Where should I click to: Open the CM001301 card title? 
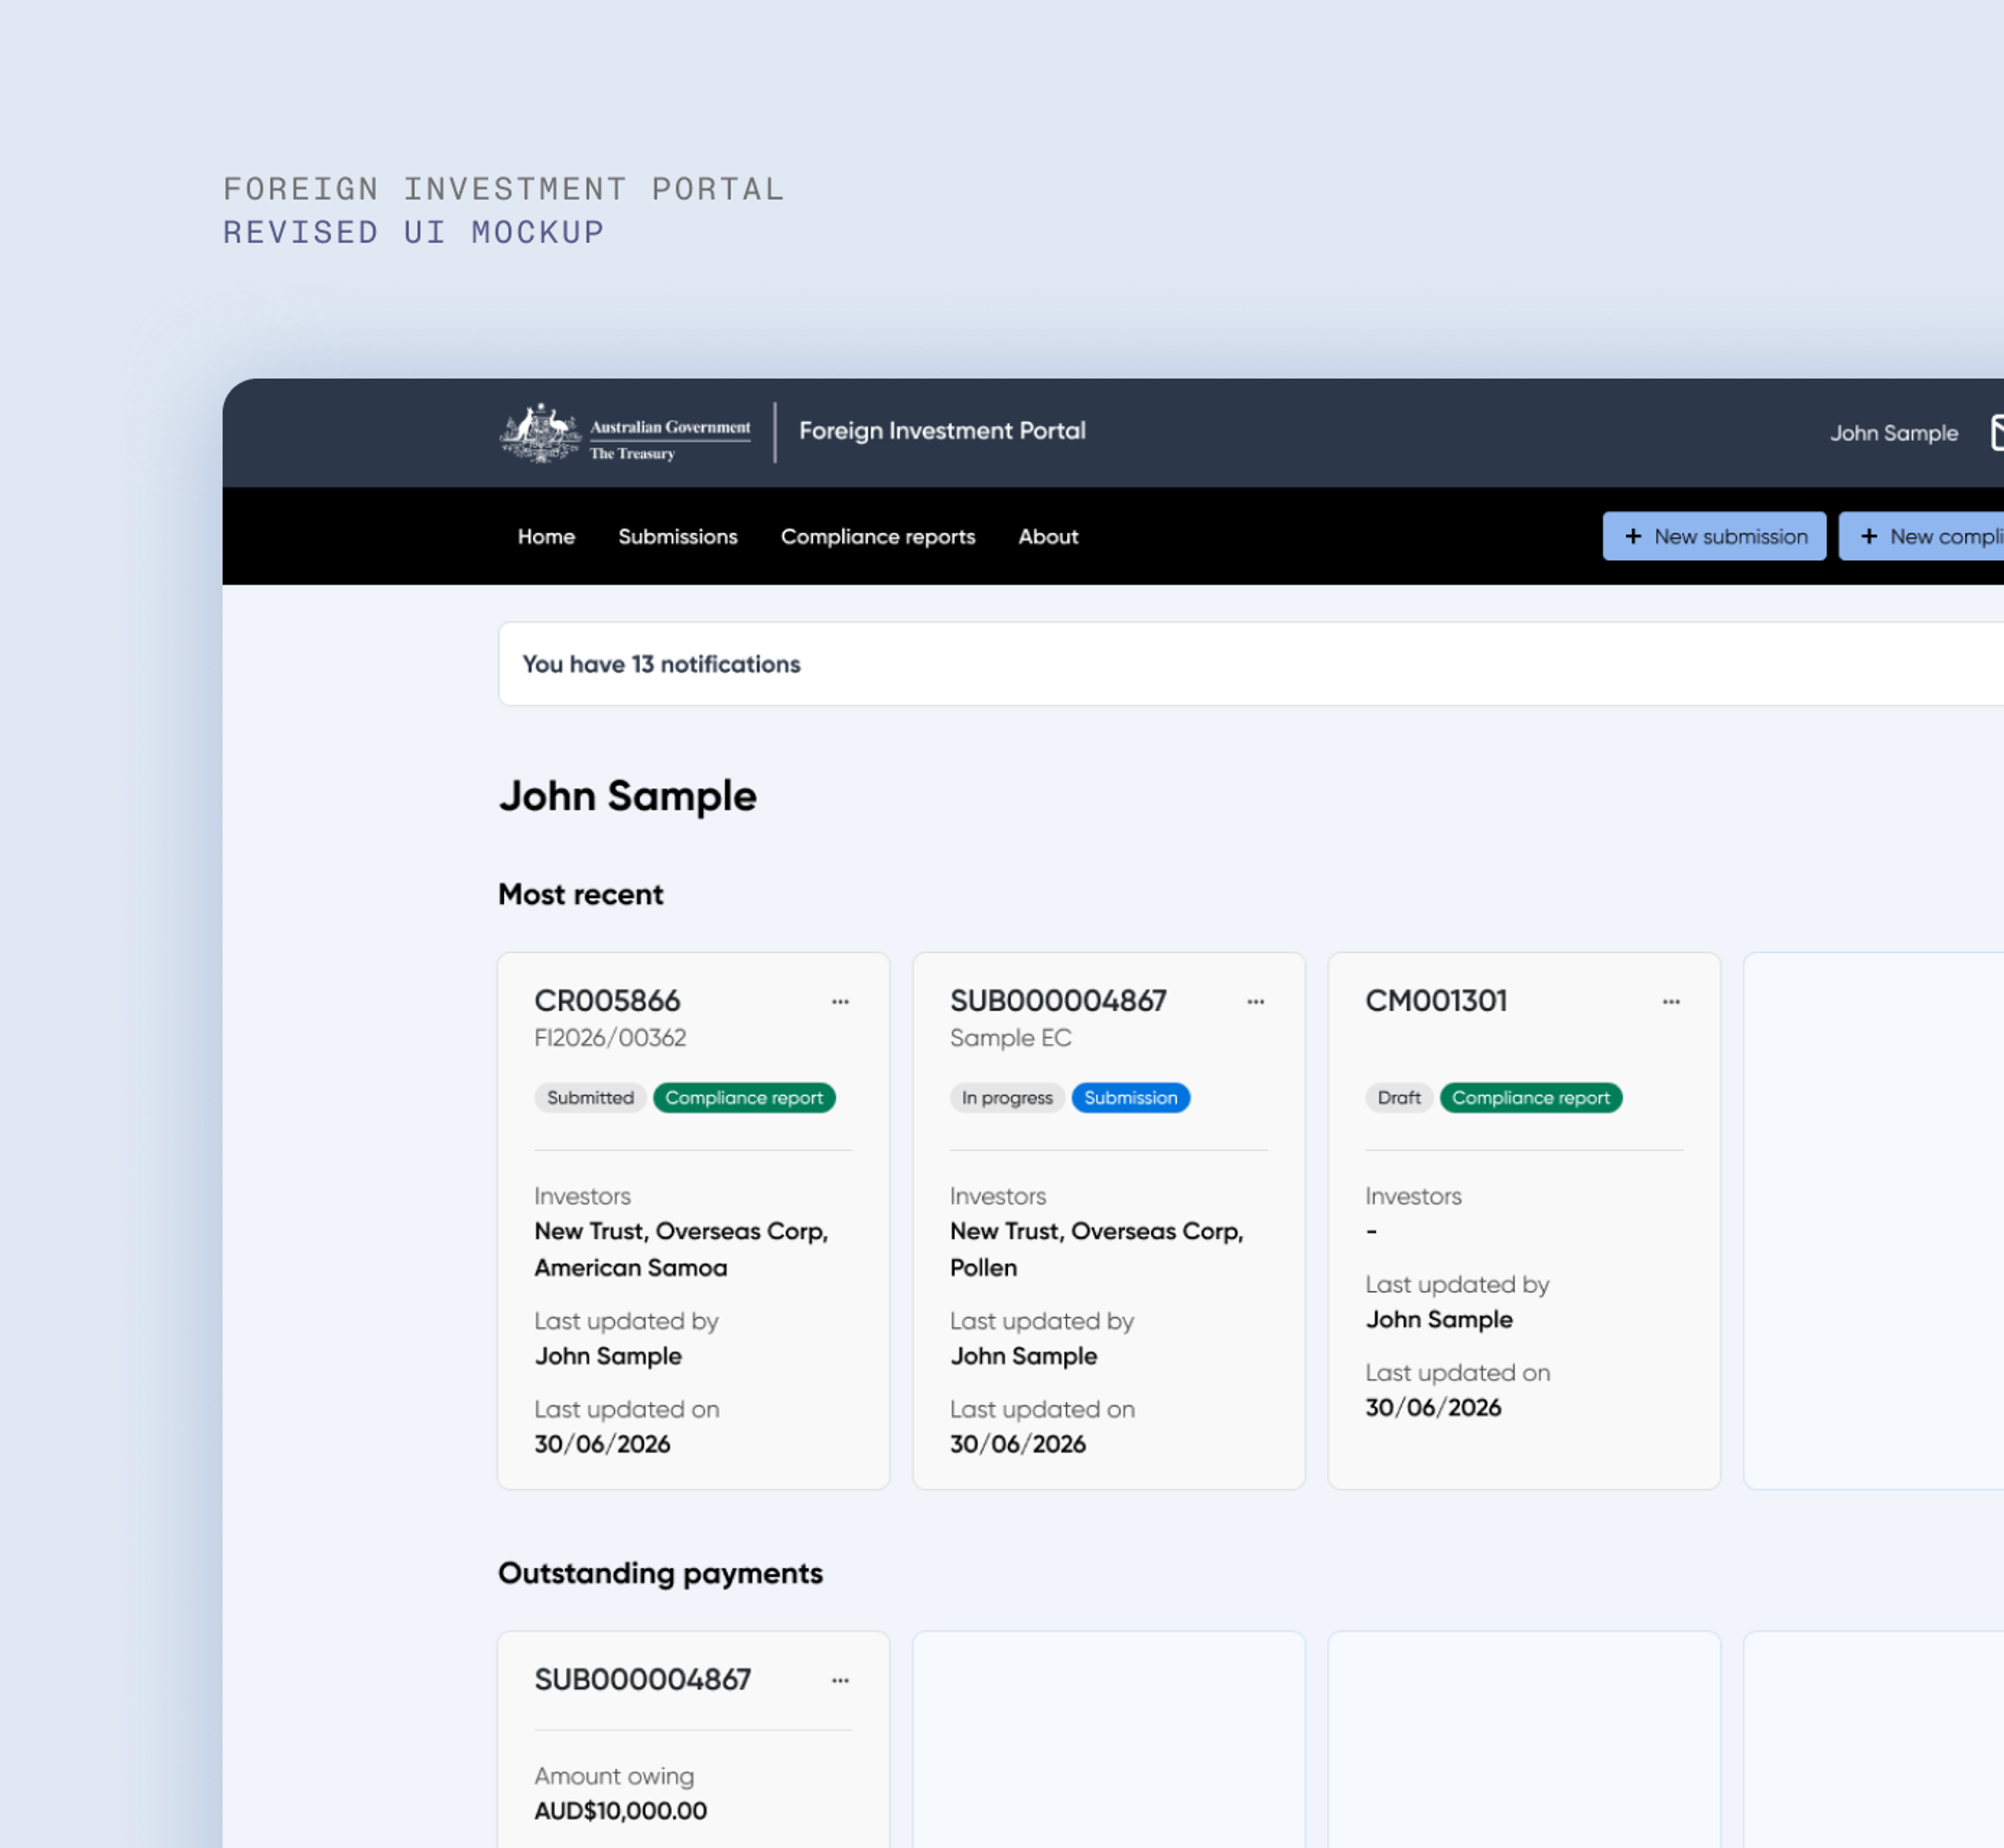coord(1436,1001)
